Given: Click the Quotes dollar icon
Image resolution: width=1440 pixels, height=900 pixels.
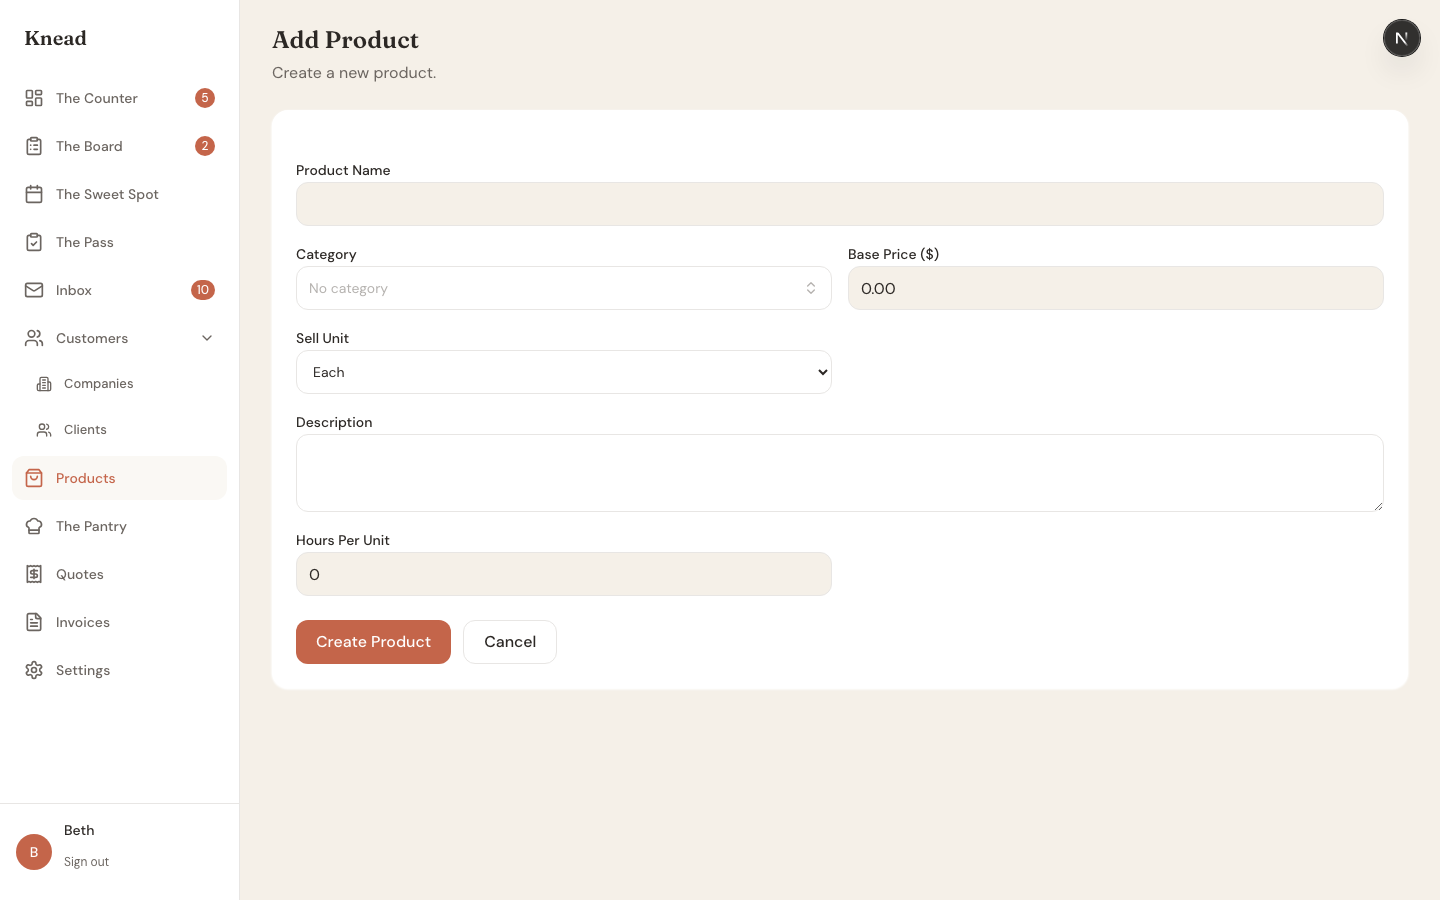Looking at the screenshot, I should [34, 574].
